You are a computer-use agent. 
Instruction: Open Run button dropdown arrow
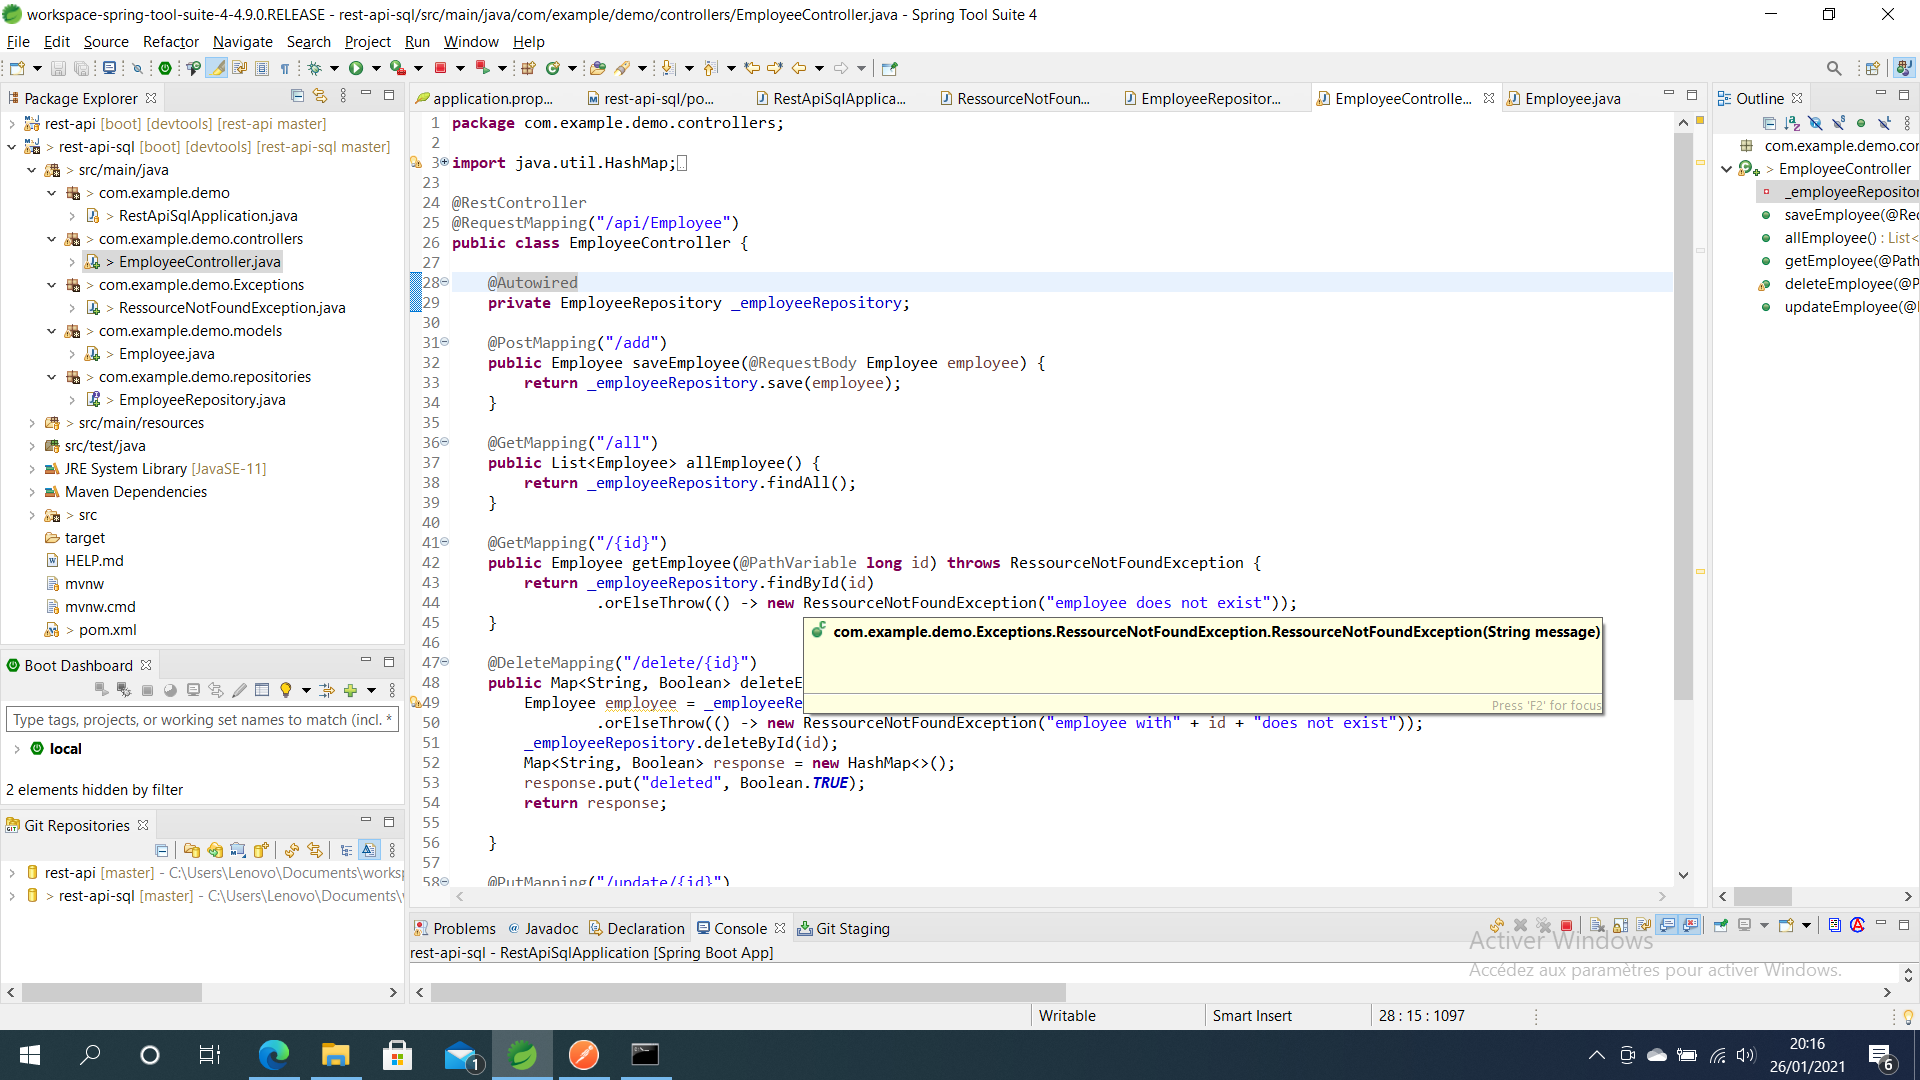(376, 68)
